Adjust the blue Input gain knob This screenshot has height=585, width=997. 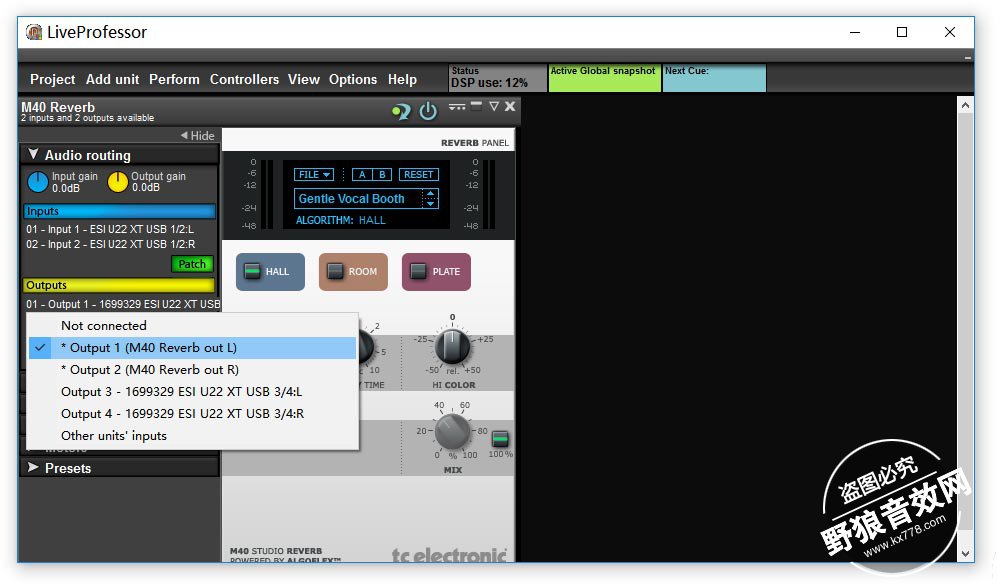tap(38, 182)
